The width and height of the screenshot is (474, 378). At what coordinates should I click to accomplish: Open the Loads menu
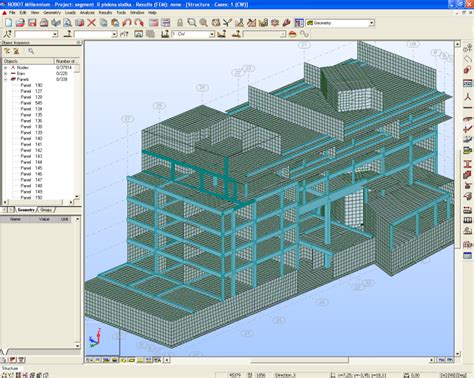coord(70,13)
